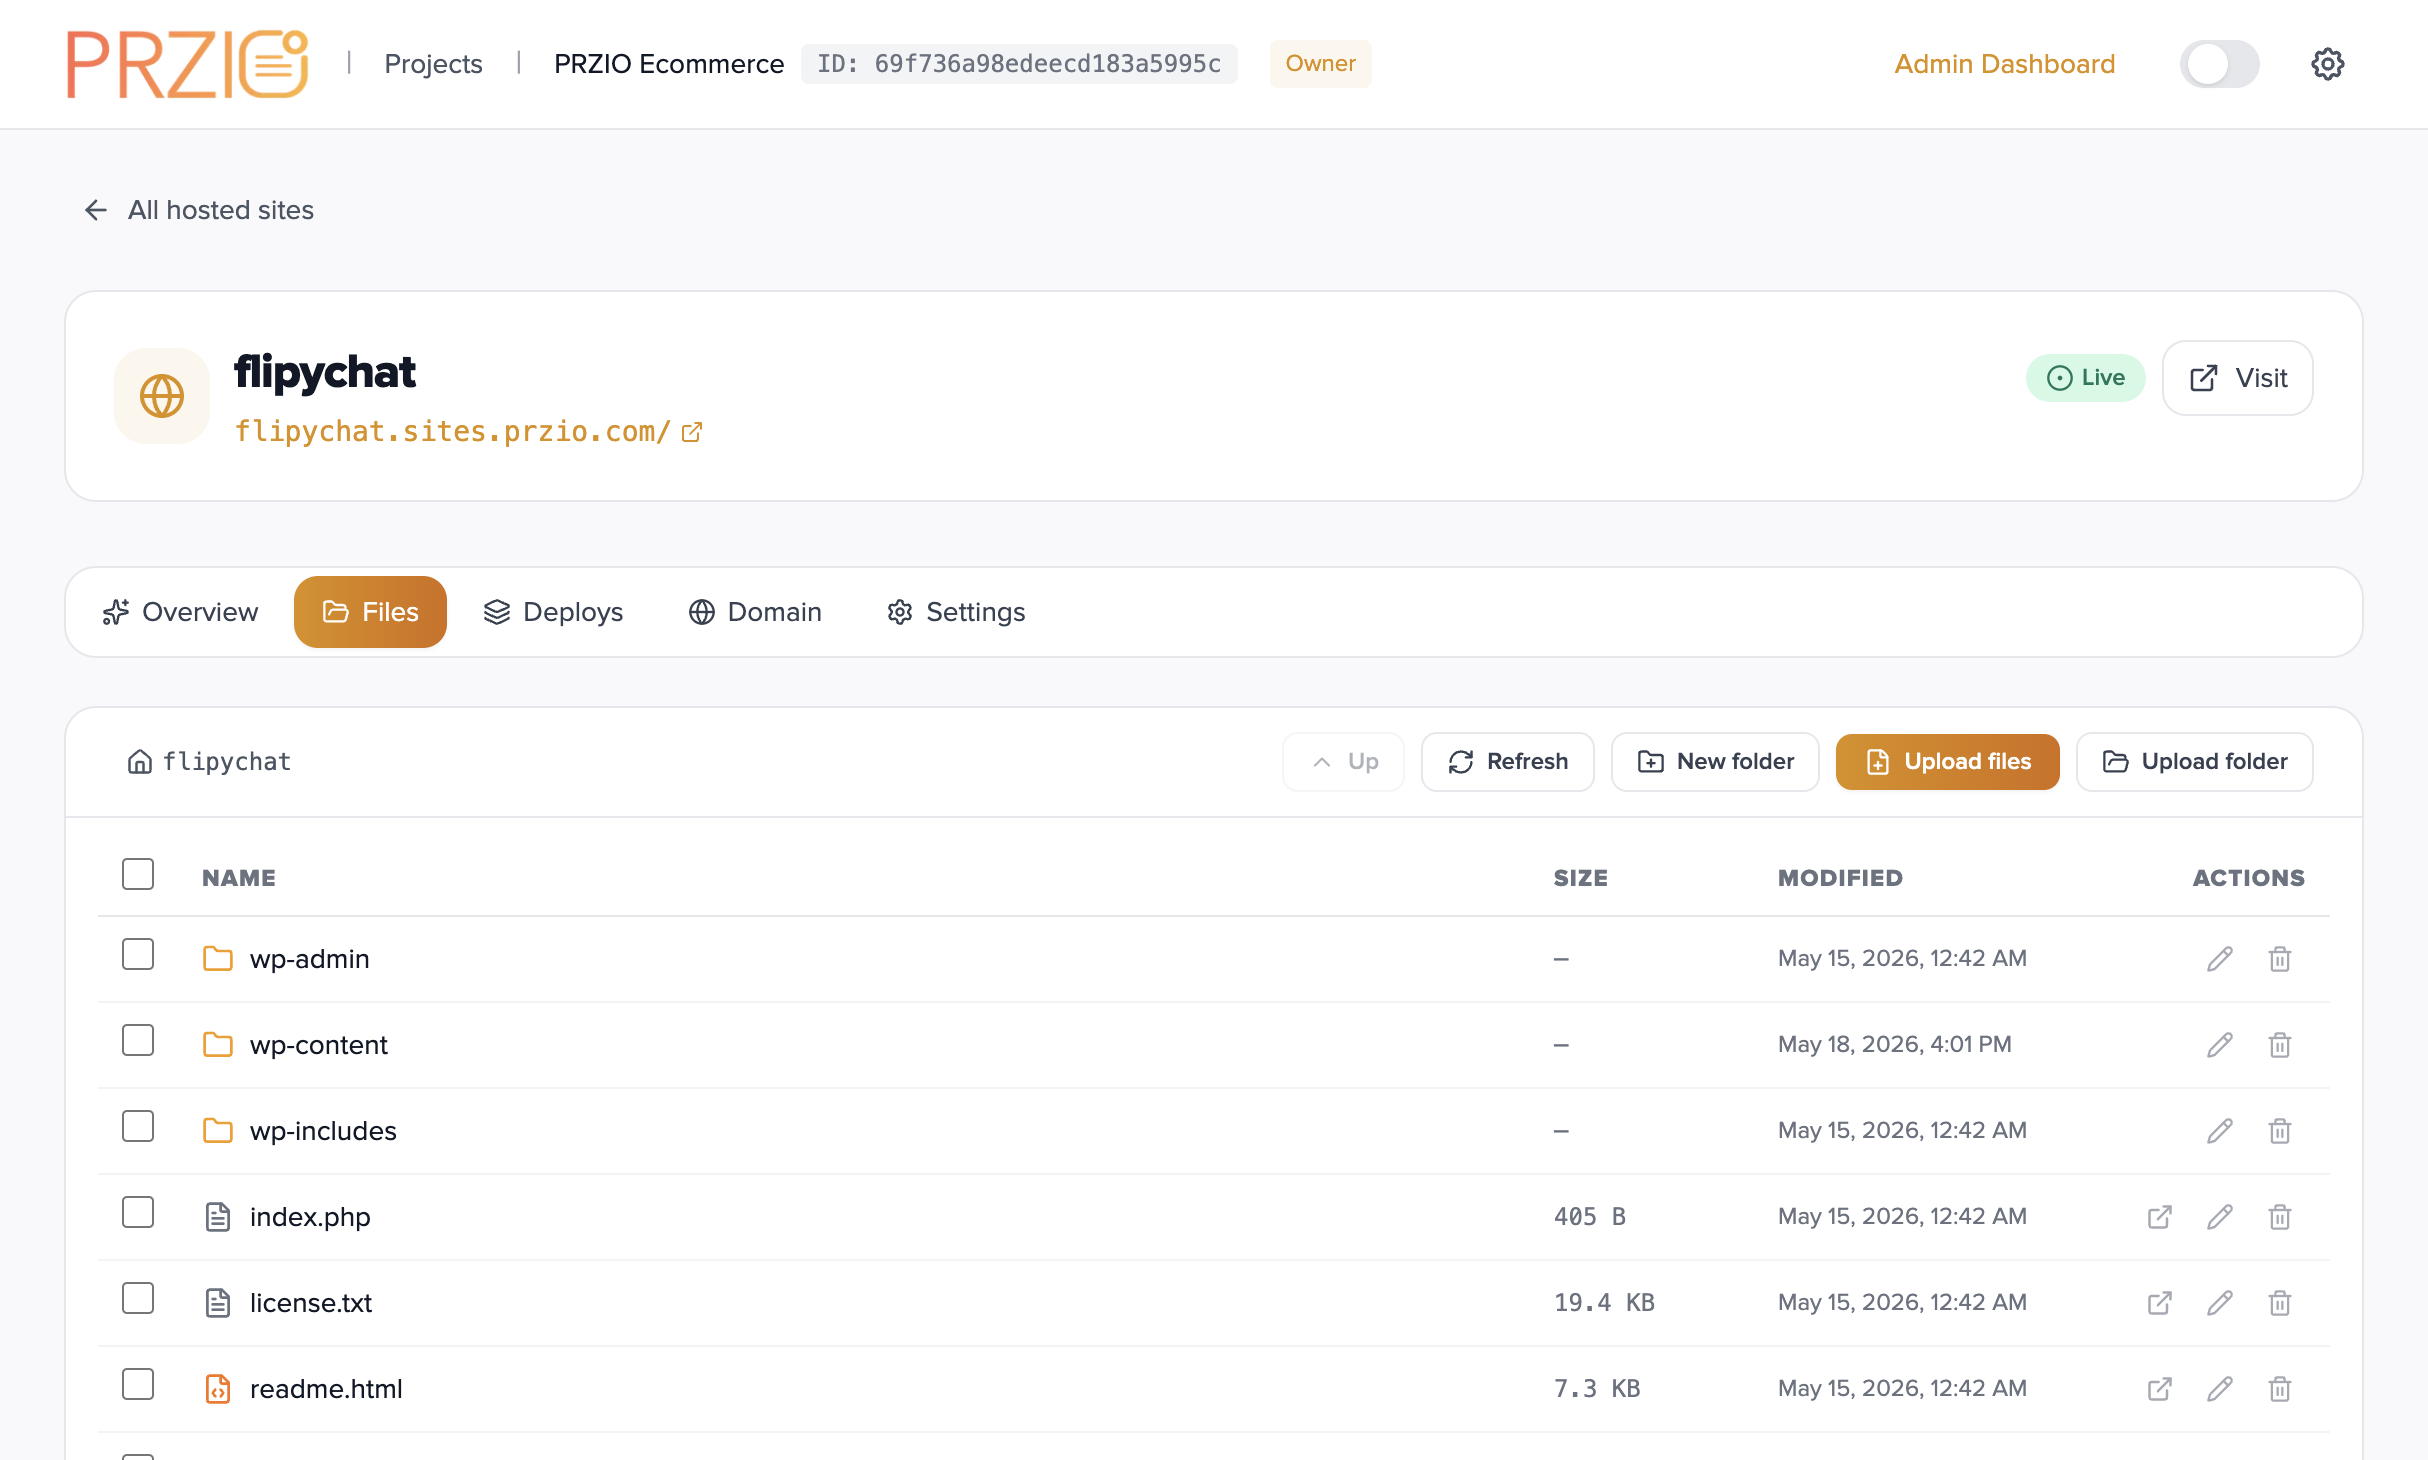Delete wp-includes using trash icon
Screen dimensions: 2428x1460
(2280, 1131)
